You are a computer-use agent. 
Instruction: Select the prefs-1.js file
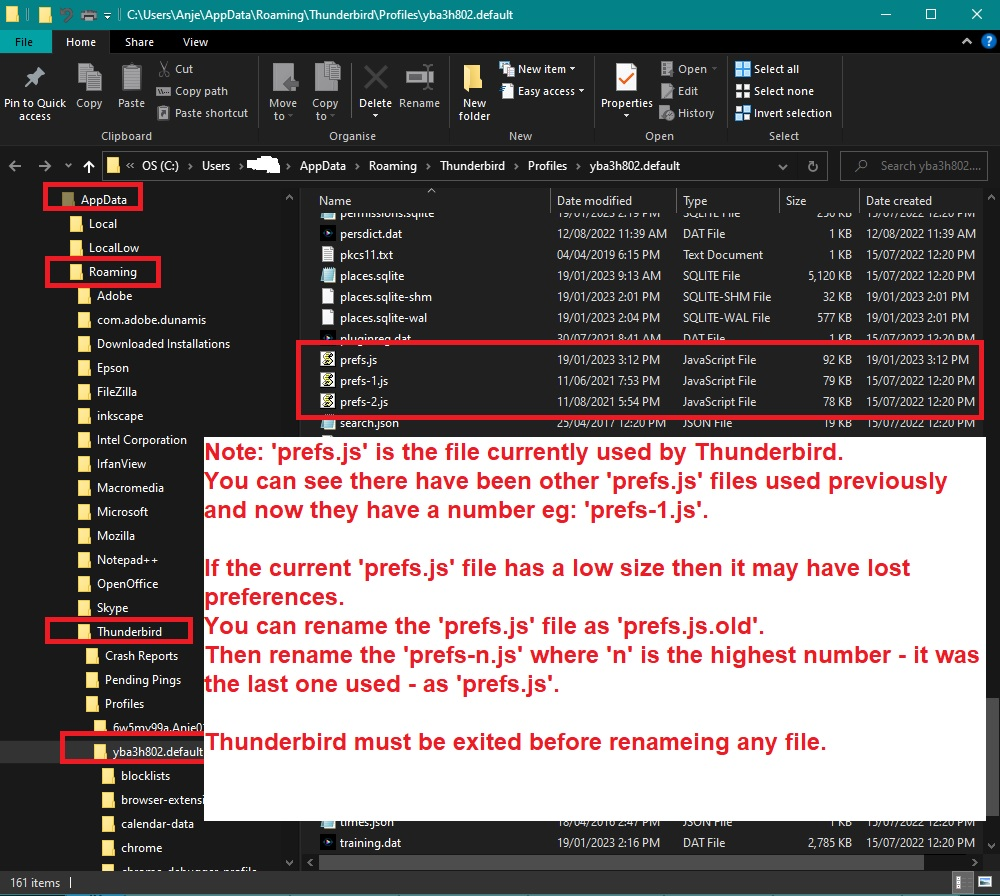(x=648, y=381)
